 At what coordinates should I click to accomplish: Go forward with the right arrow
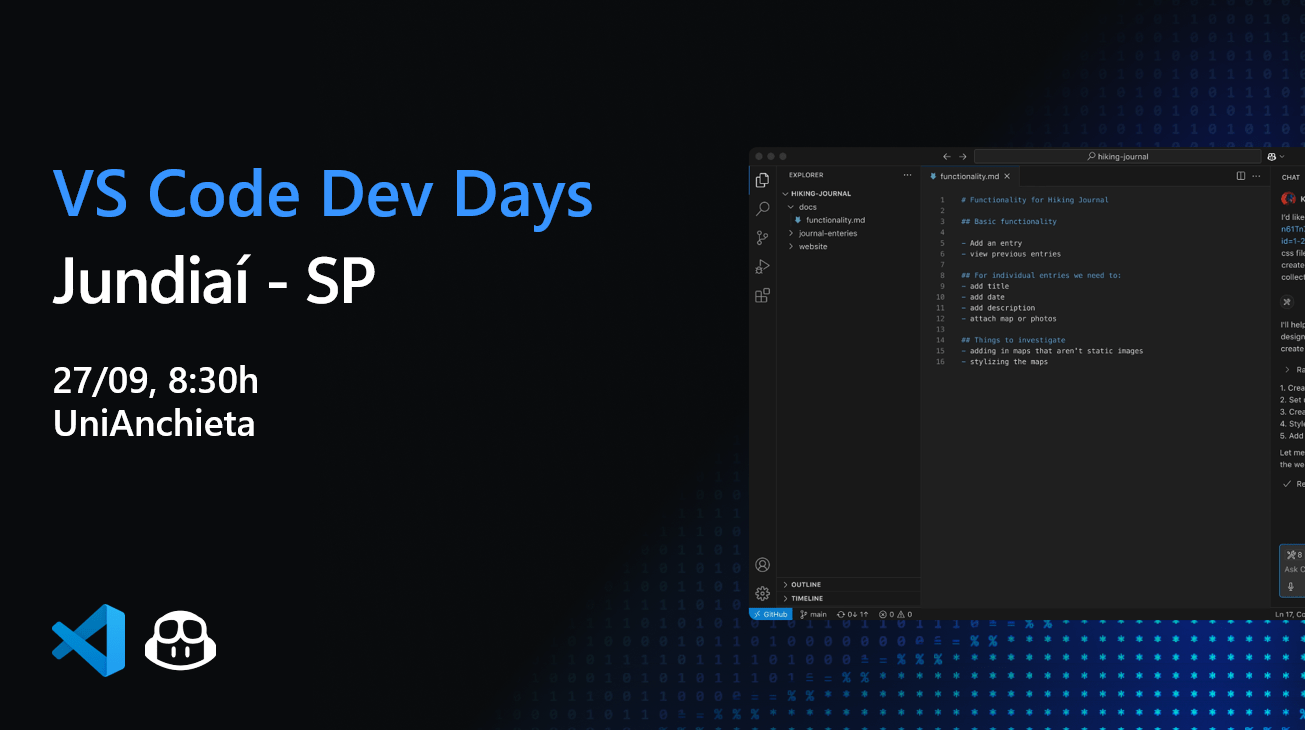pyautogui.click(x=963, y=157)
